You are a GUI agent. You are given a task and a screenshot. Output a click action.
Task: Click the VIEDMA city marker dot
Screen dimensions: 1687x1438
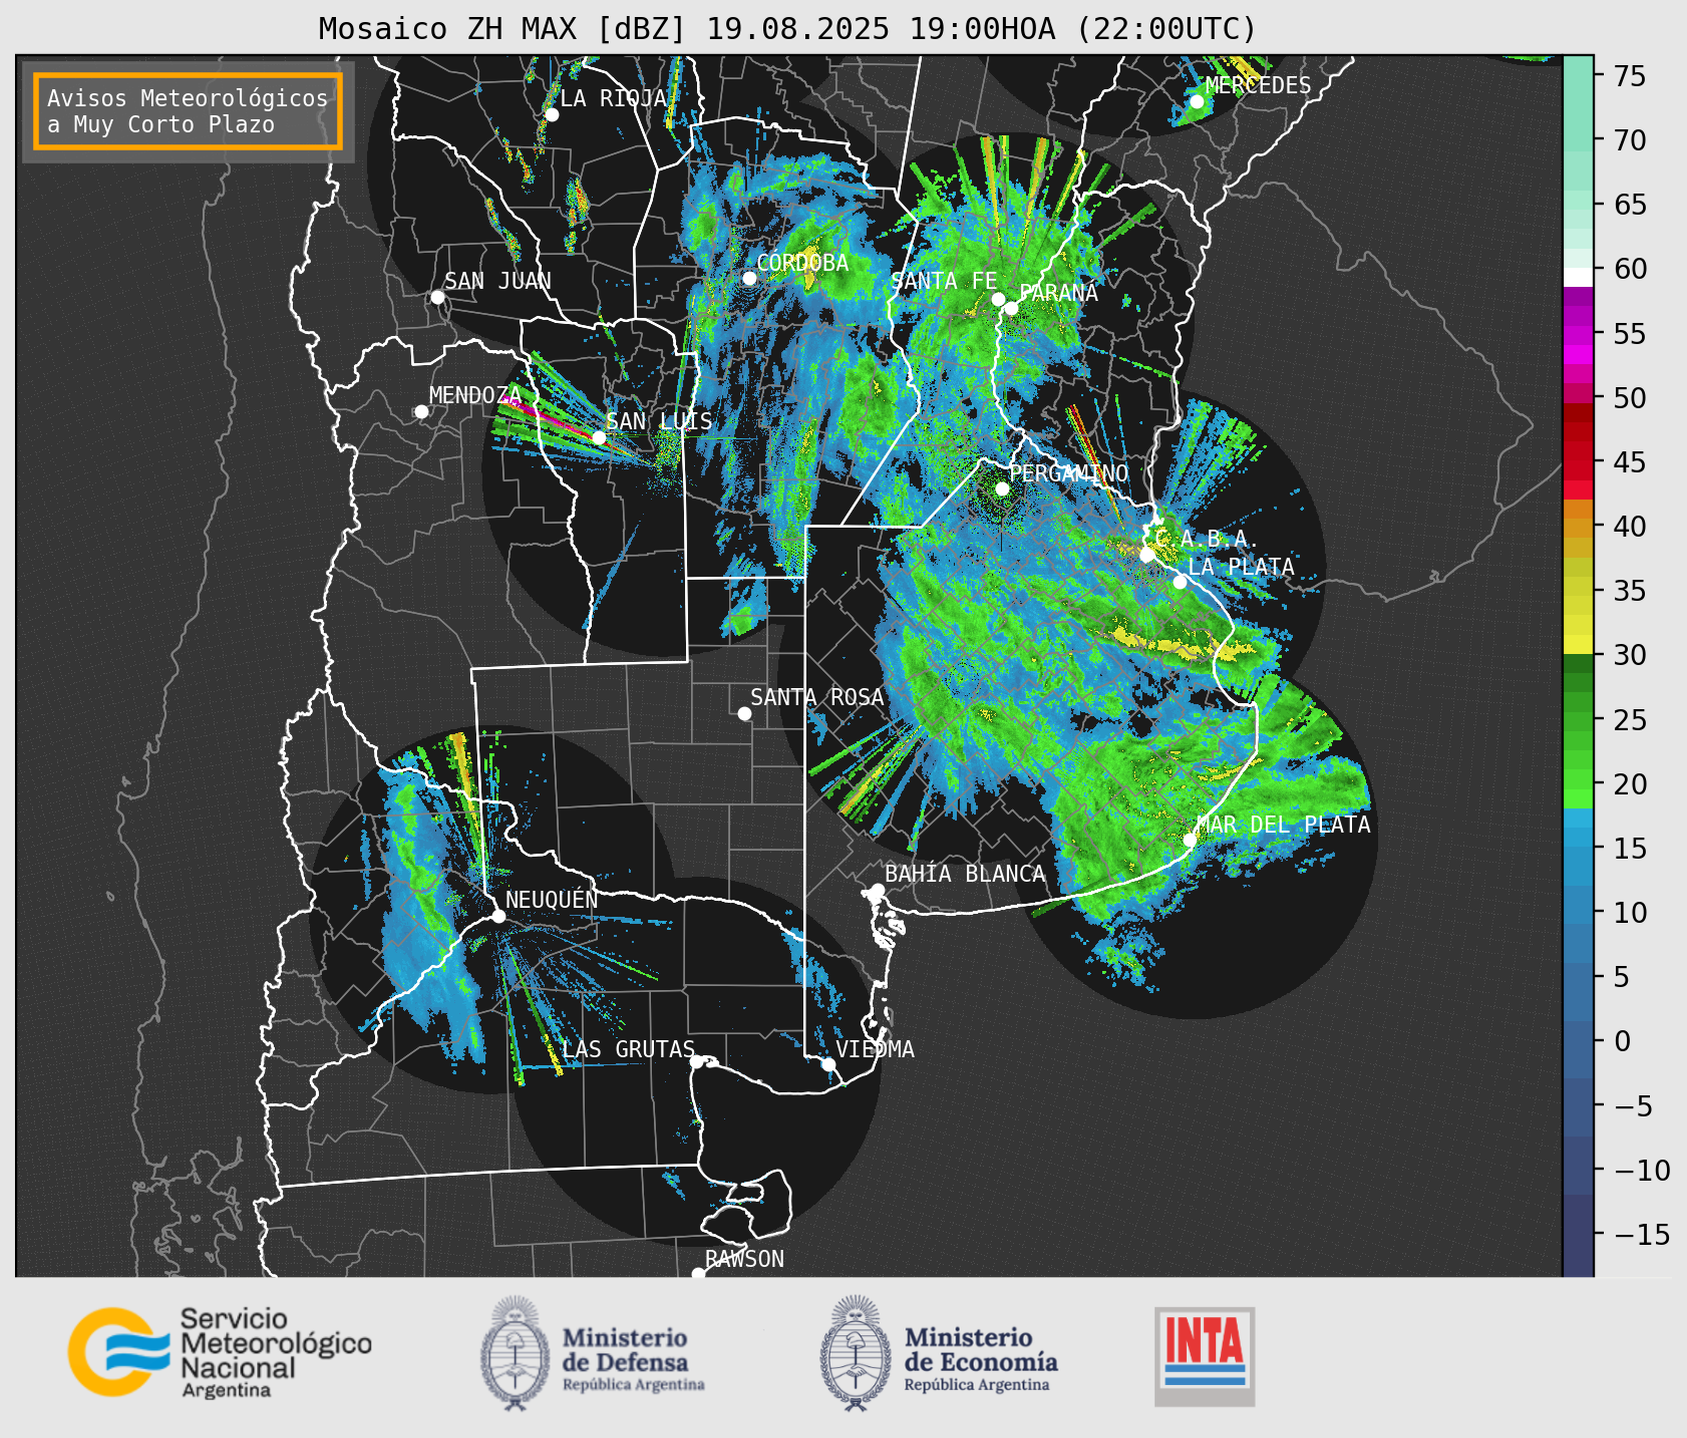(x=828, y=1064)
